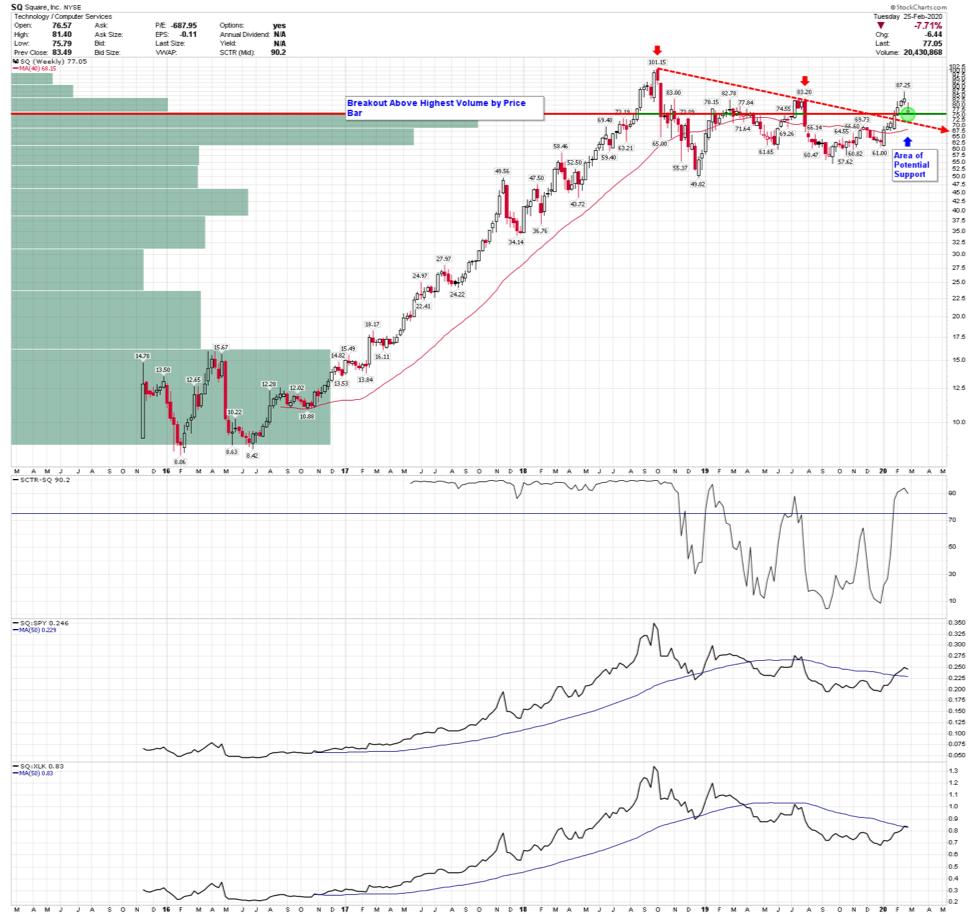Select the Area of Potential Support label

[910, 165]
